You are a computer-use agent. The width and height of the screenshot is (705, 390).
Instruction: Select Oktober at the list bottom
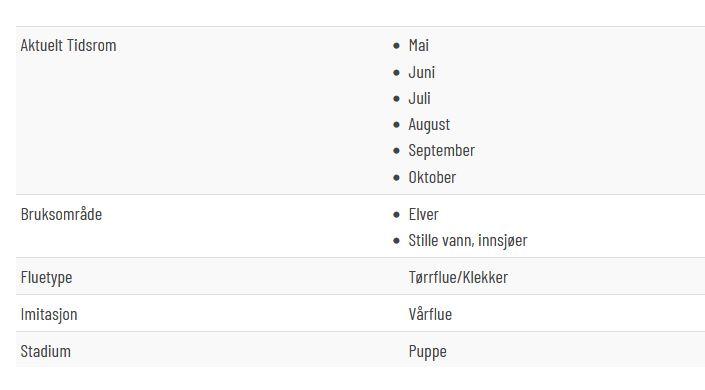(x=432, y=177)
